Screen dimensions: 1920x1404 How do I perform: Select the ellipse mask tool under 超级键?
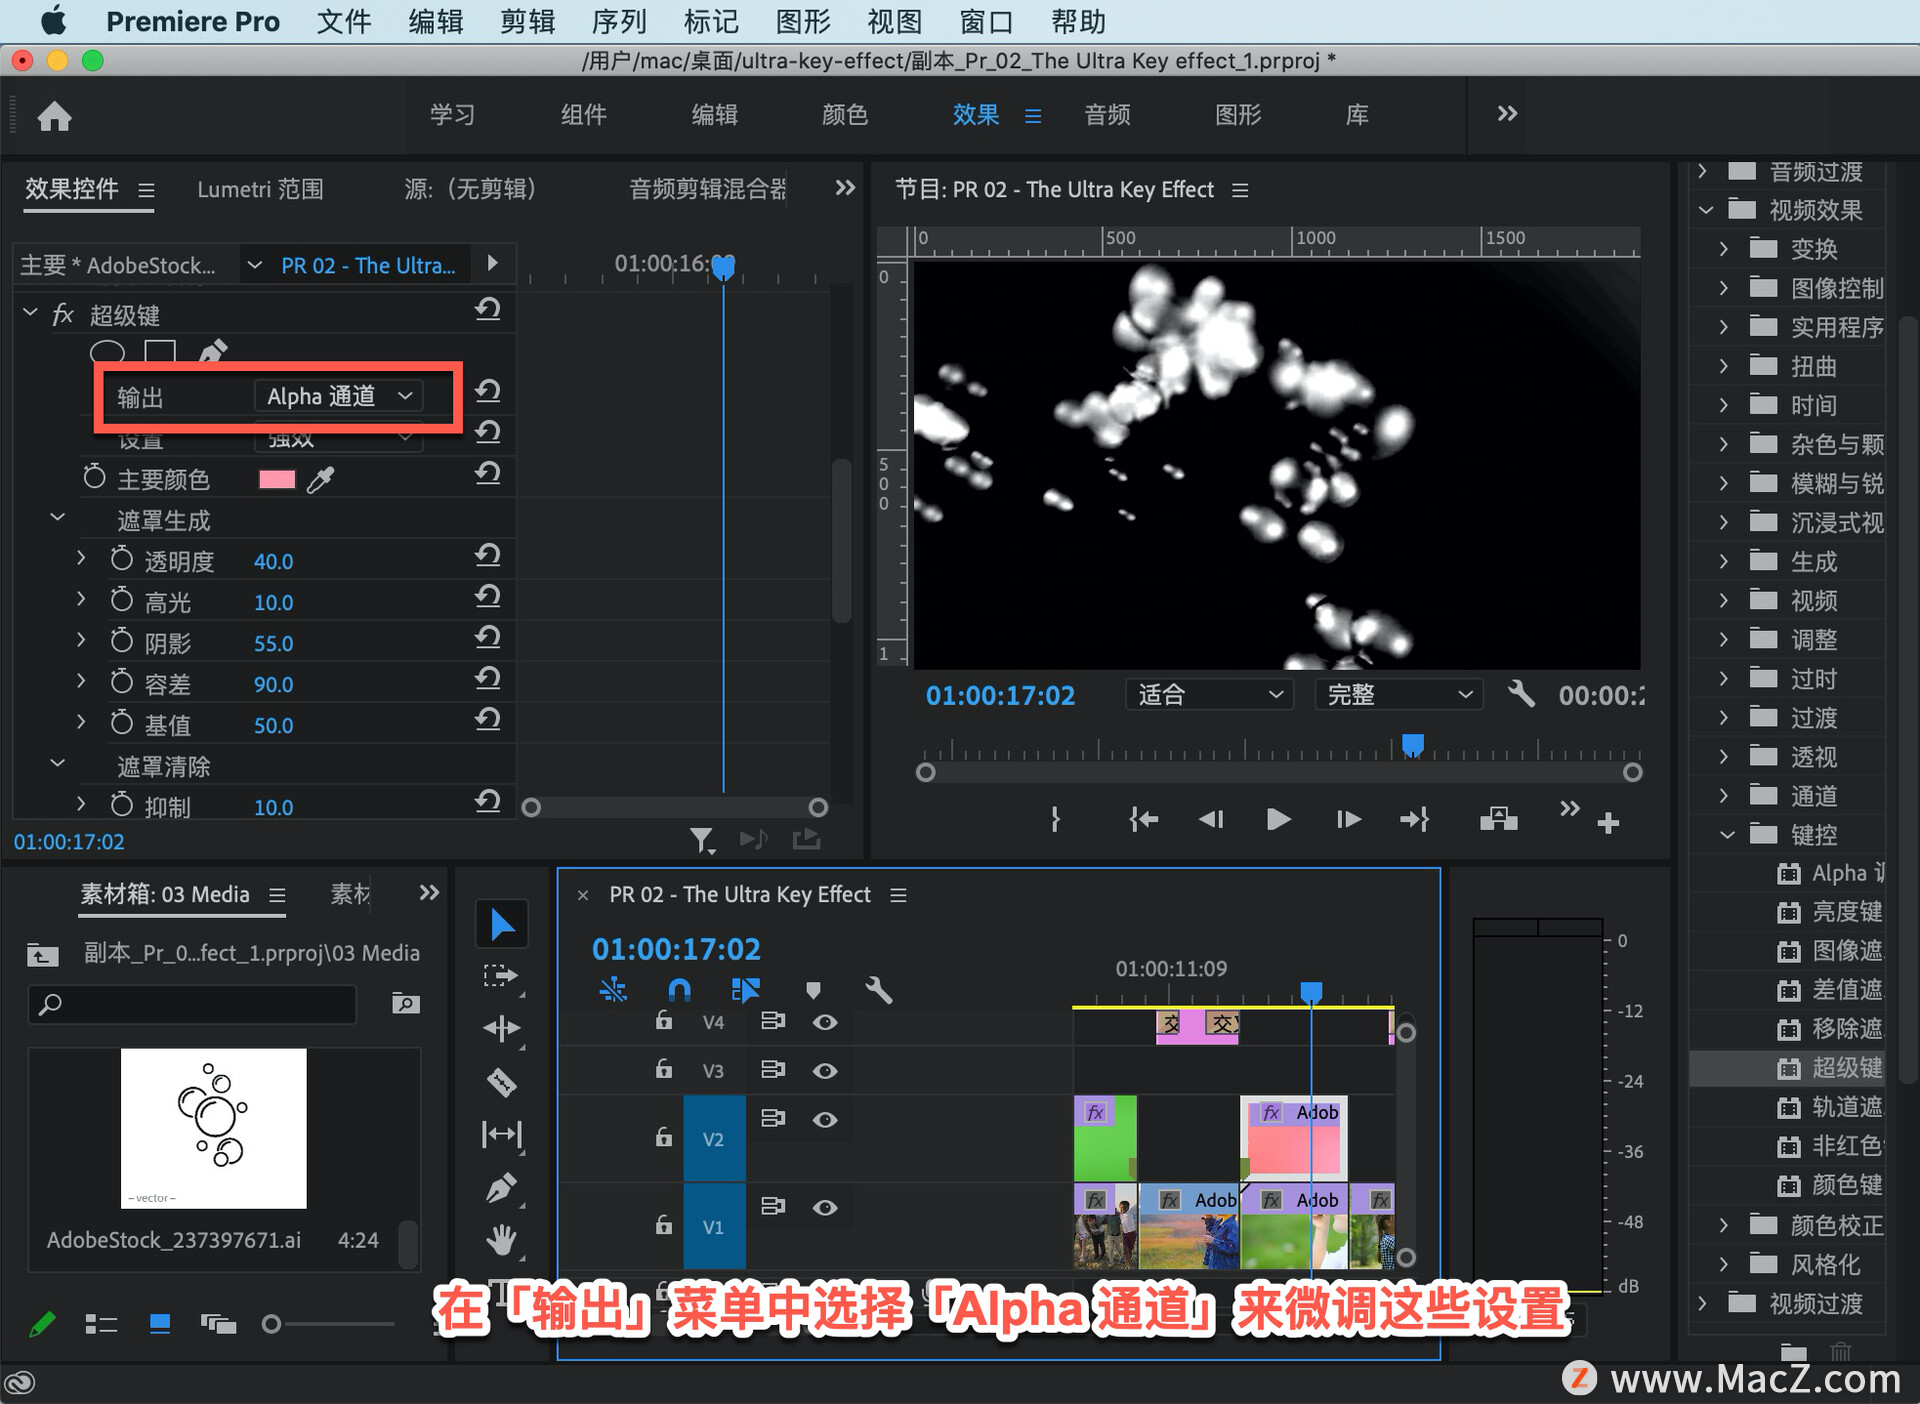[x=107, y=351]
